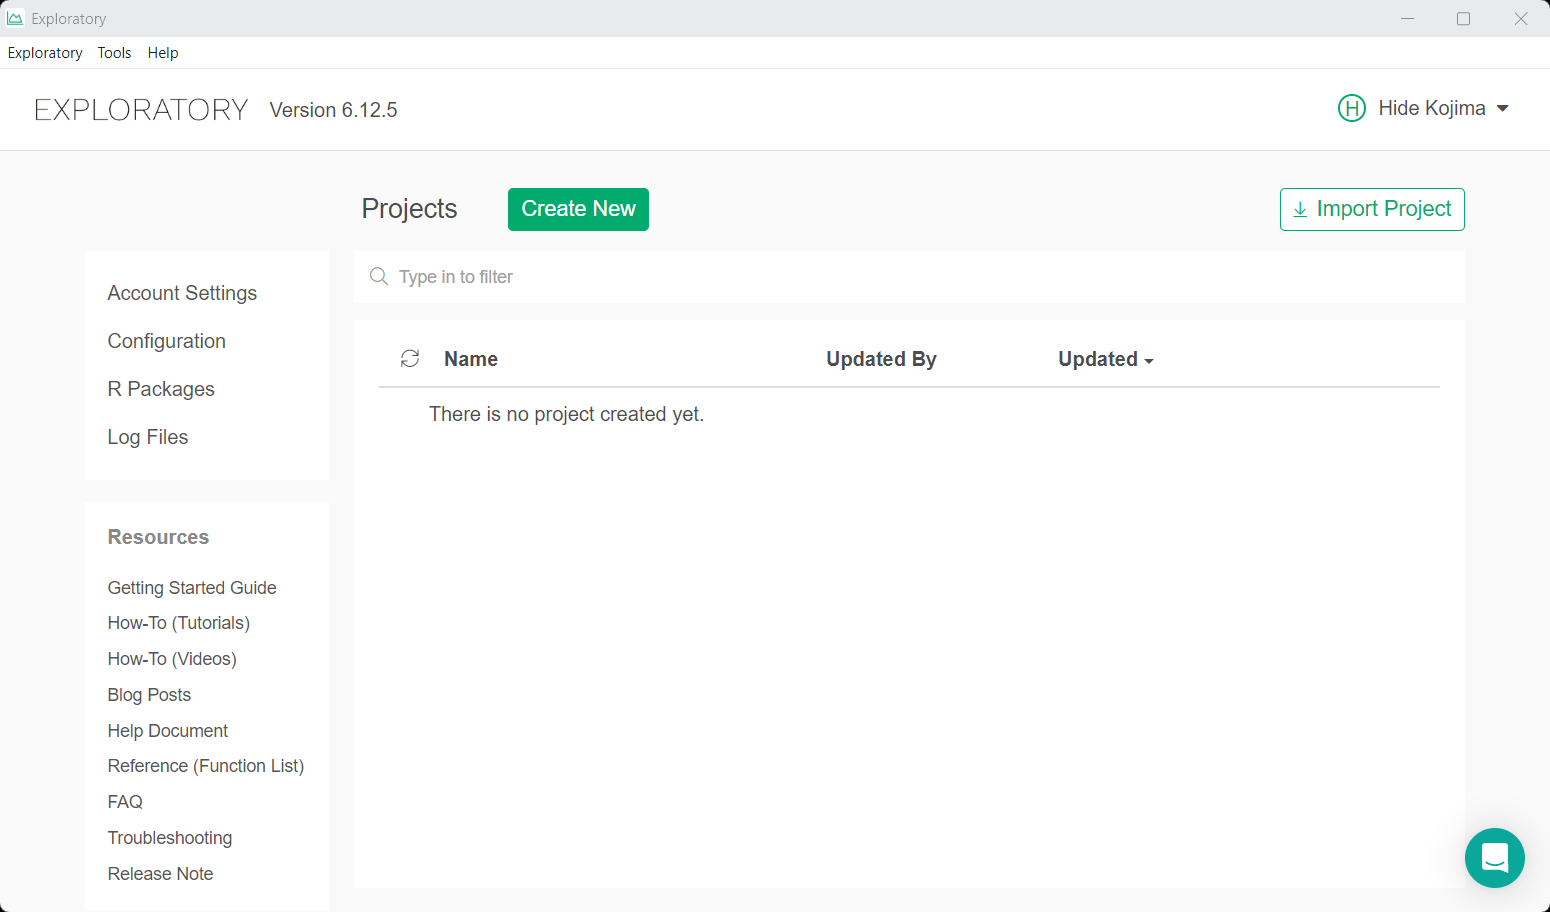The width and height of the screenshot is (1550, 912).
Task: Click the search magnifier icon in the filter bar
Action: pyautogui.click(x=379, y=277)
